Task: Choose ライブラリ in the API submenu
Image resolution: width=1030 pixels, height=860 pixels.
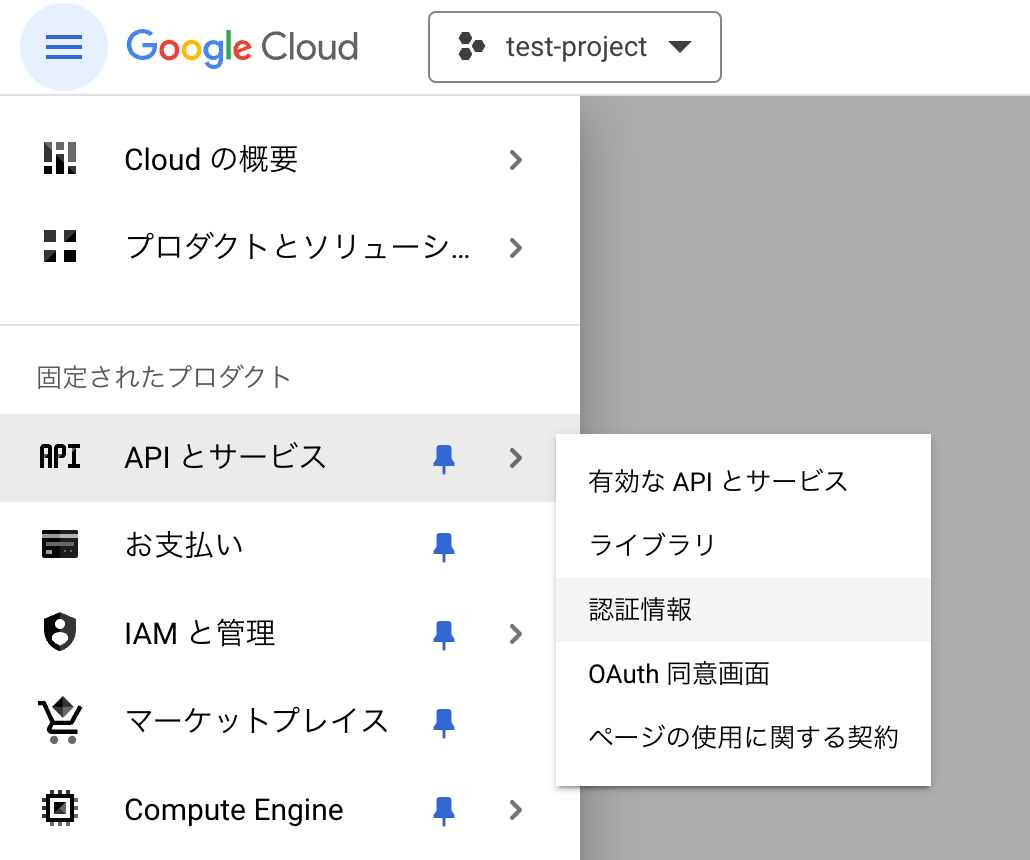Action: click(653, 545)
